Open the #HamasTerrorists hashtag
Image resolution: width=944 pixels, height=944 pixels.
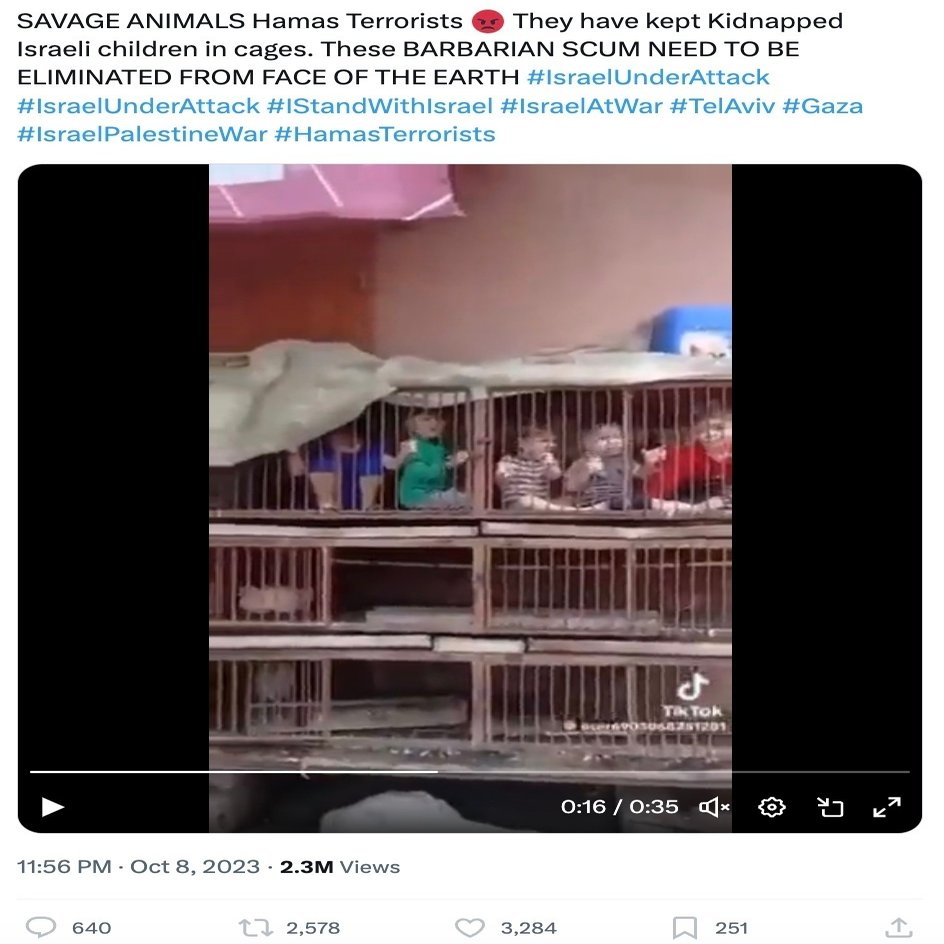385,134
